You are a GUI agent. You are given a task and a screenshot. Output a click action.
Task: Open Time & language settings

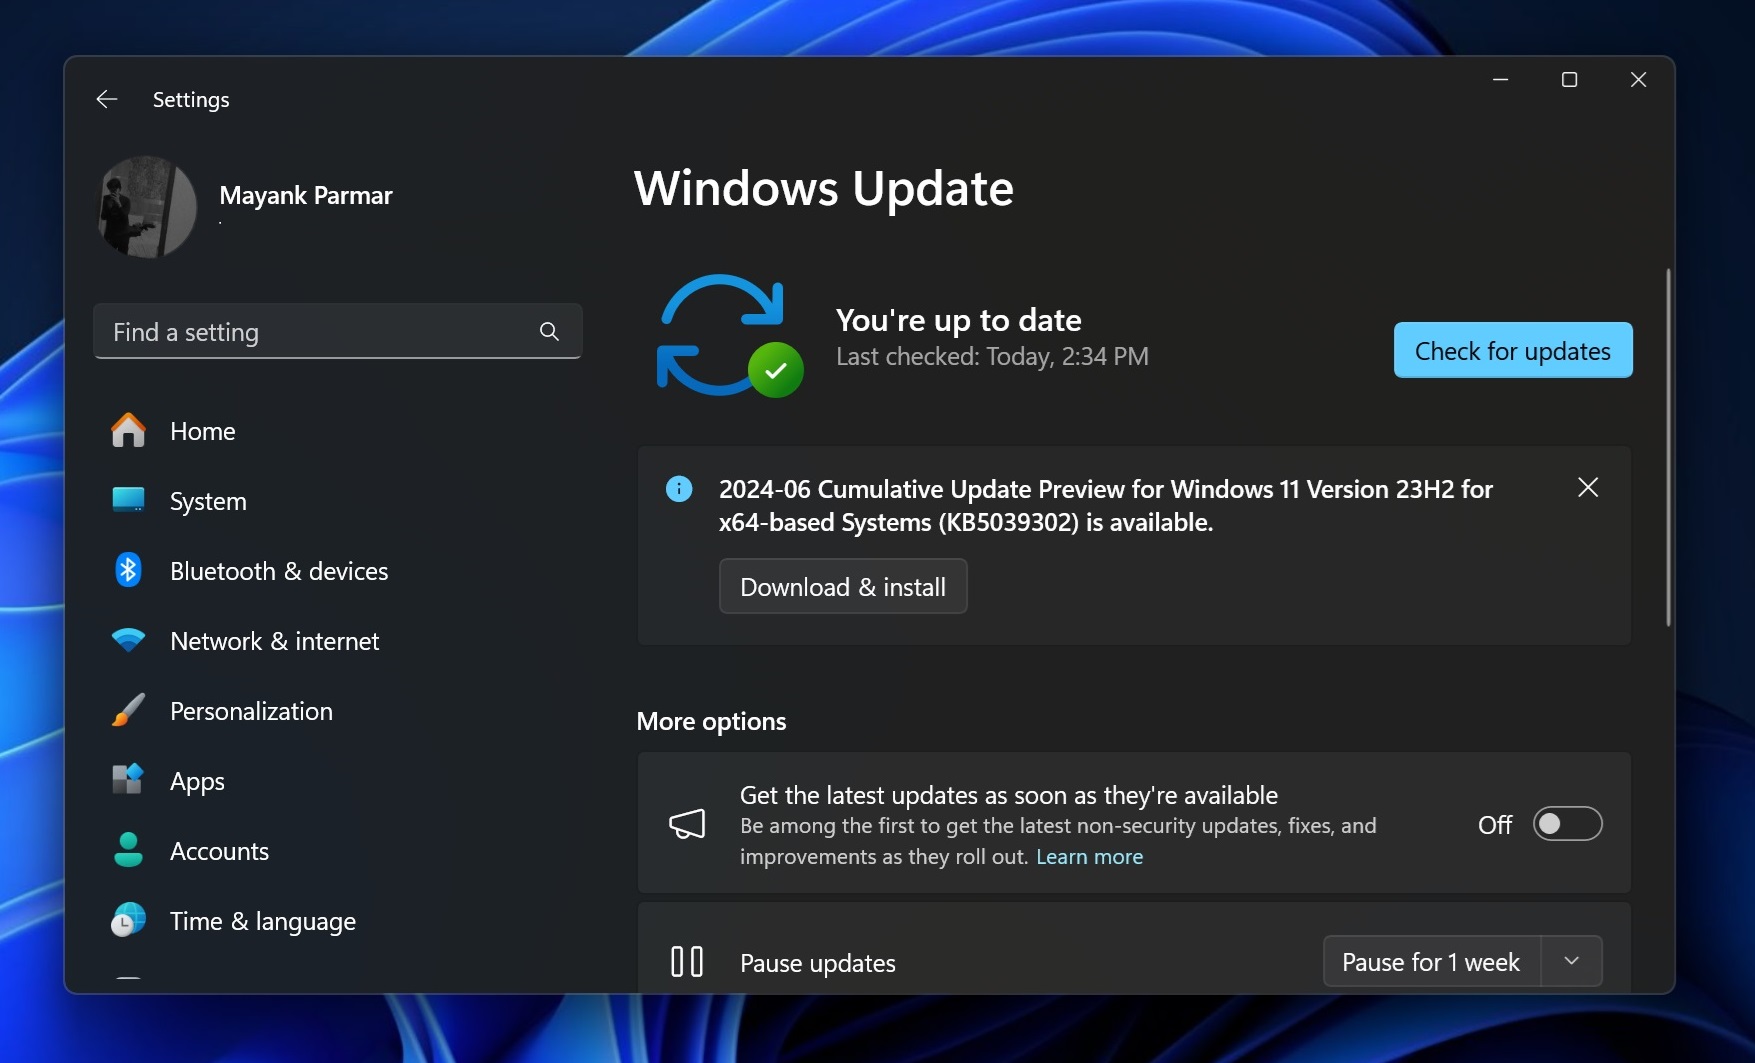pos(338,921)
